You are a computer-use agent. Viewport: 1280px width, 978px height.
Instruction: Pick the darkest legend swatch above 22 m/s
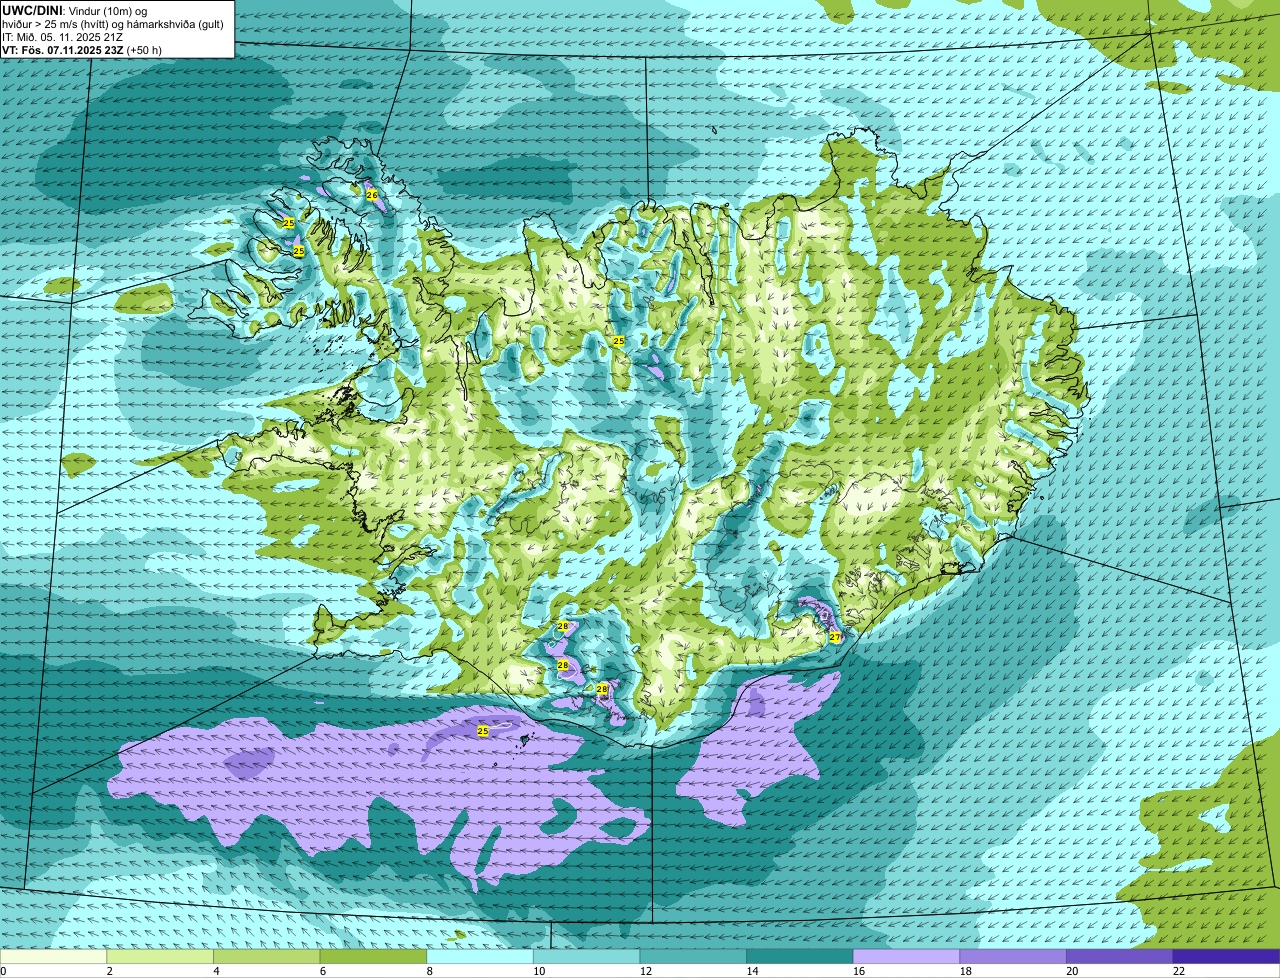click(x=1226, y=957)
